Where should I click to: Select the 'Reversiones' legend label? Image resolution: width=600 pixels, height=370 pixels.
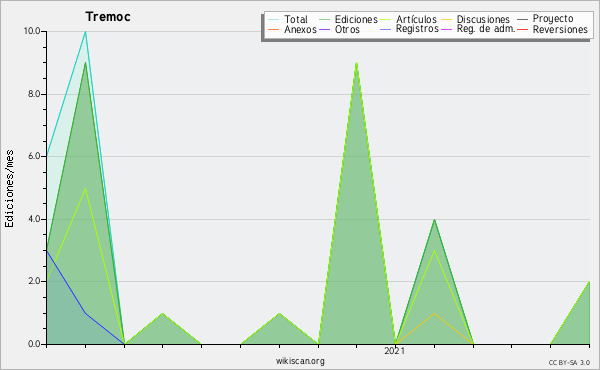(560, 29)
